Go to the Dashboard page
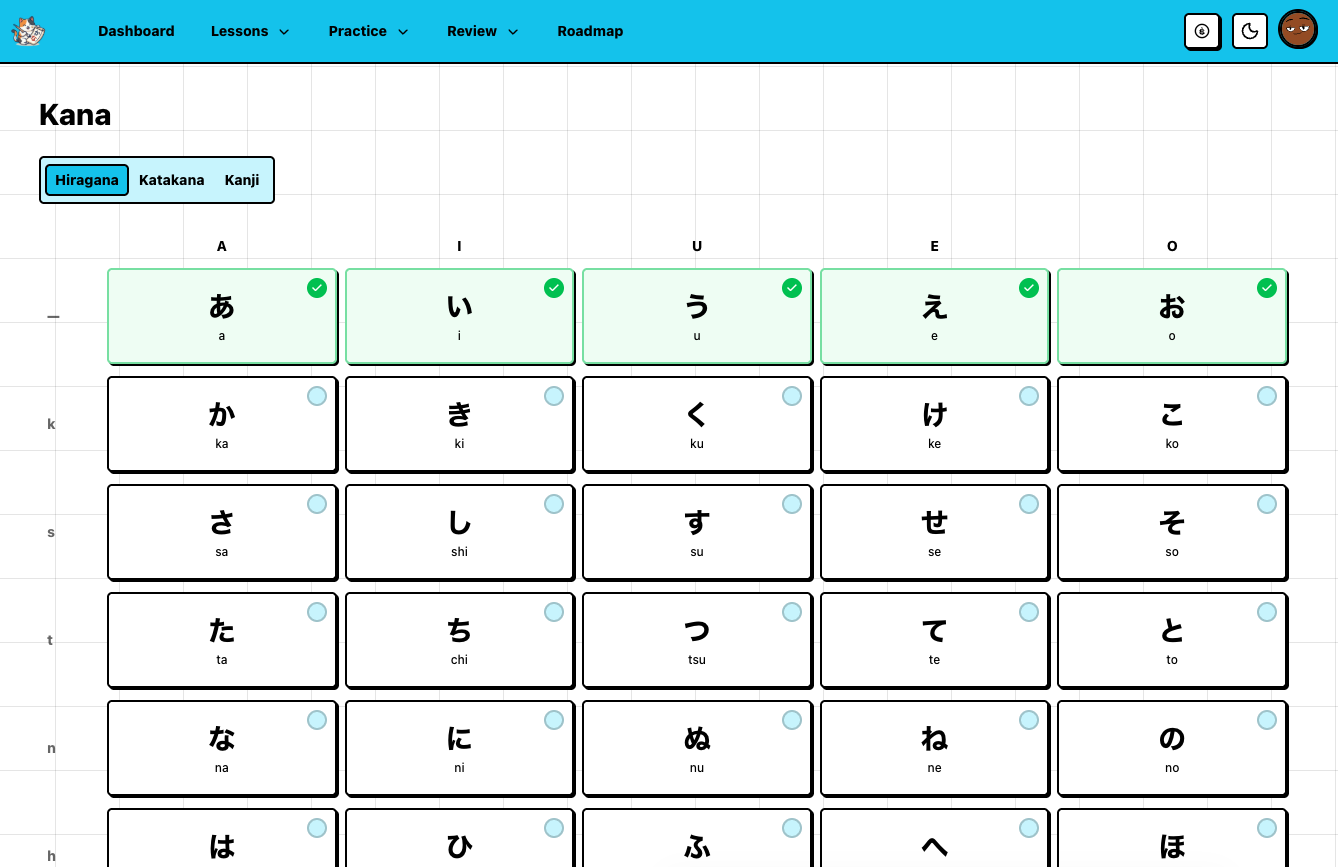Screen dimensions: 1338x867 click(x=136, y=31)
